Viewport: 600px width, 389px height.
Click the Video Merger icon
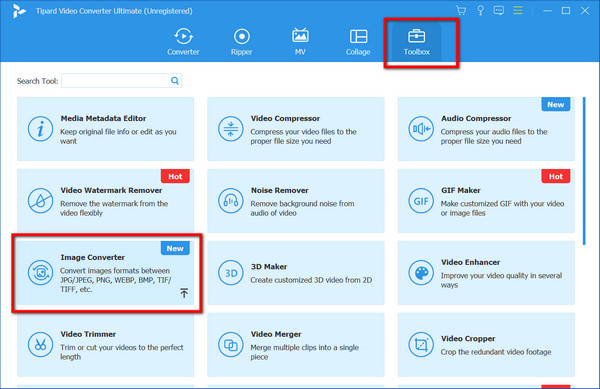230,345
